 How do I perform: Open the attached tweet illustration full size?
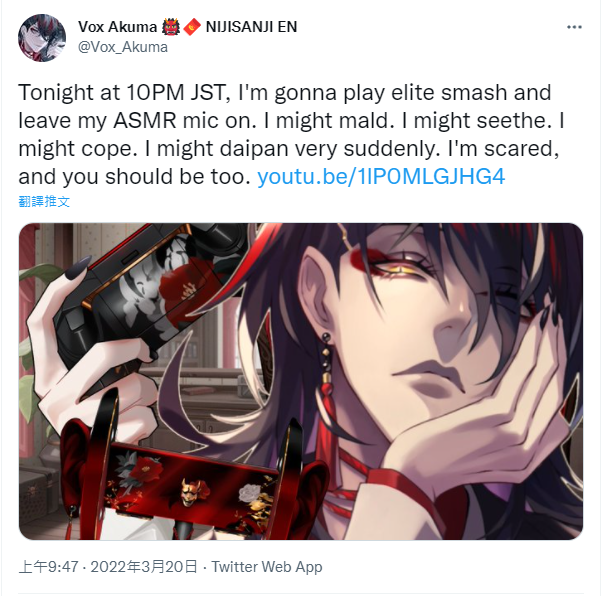301,381
